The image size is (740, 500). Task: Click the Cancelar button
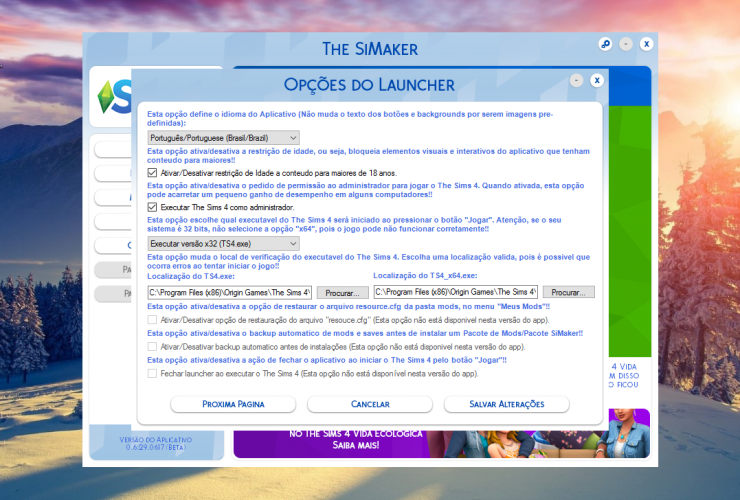coord(370,404)
